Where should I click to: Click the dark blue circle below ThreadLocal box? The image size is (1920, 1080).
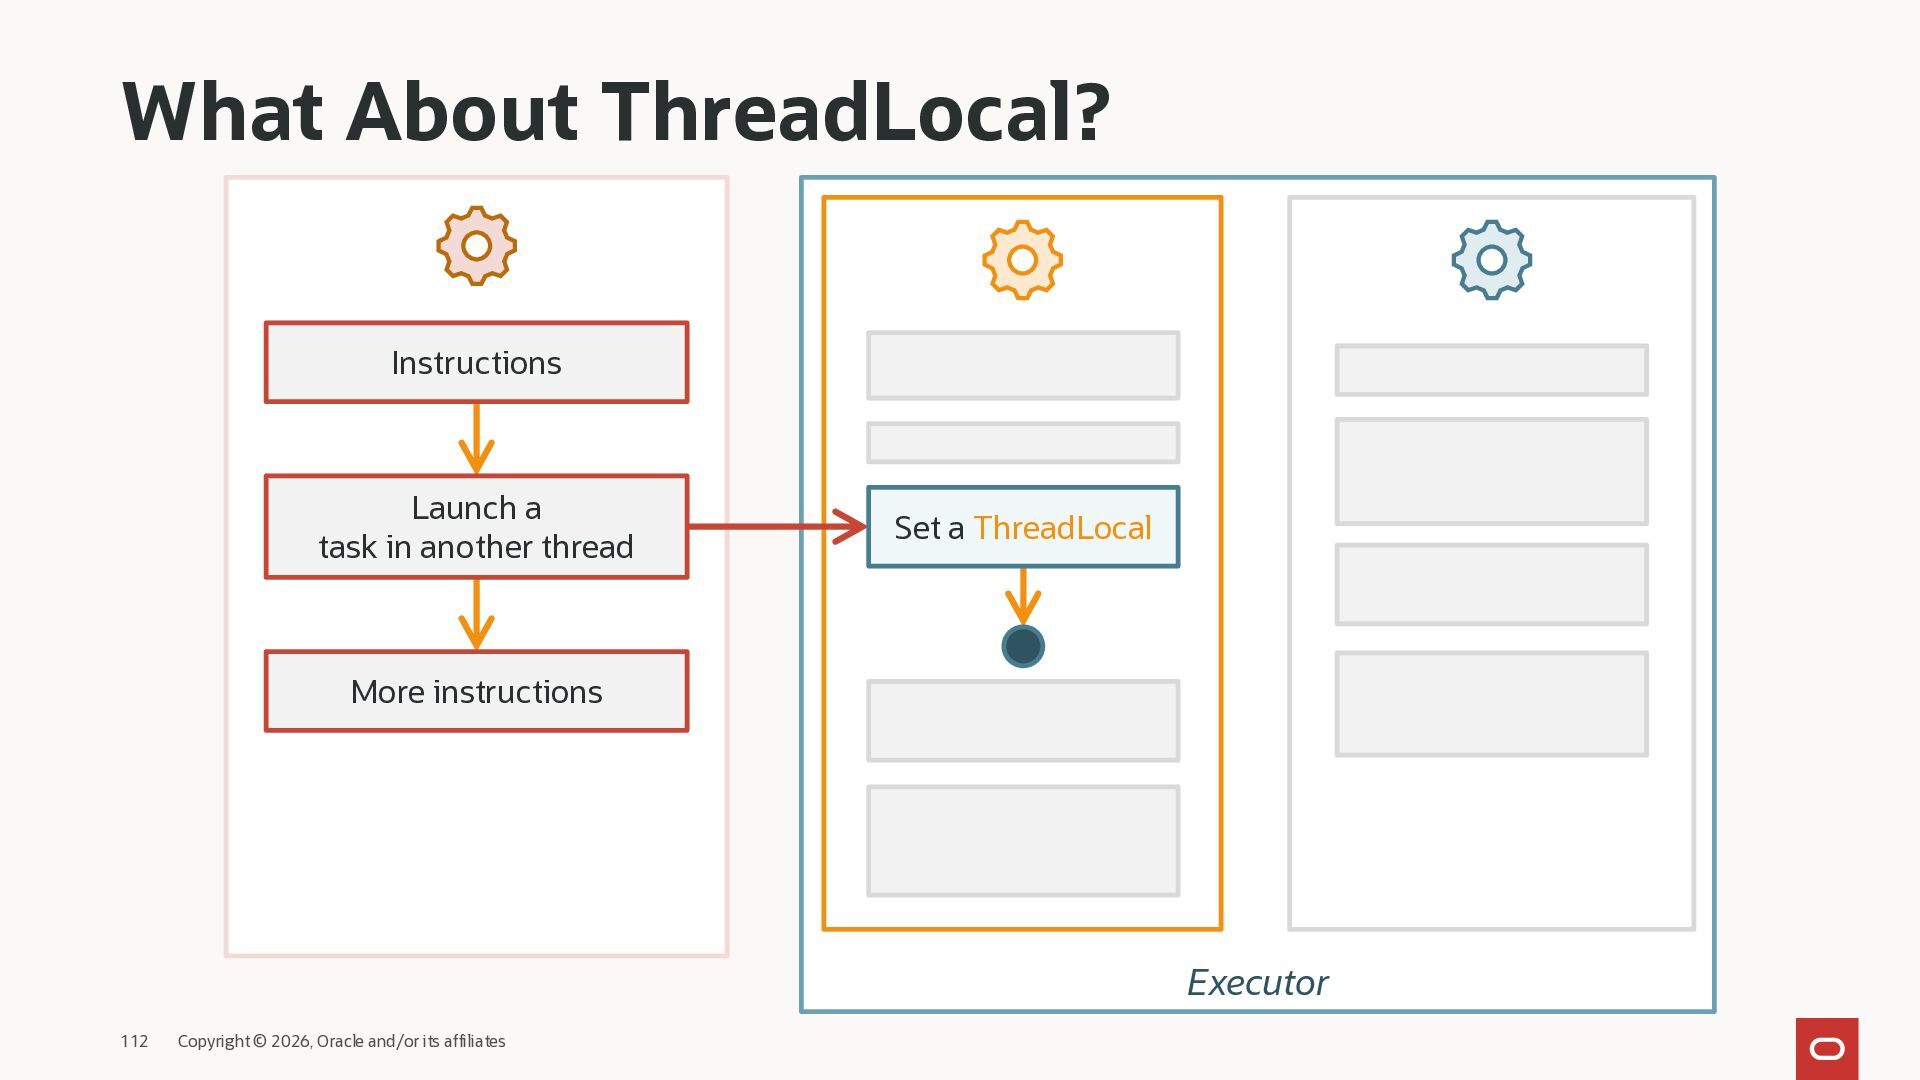[x=1022, y=646]
